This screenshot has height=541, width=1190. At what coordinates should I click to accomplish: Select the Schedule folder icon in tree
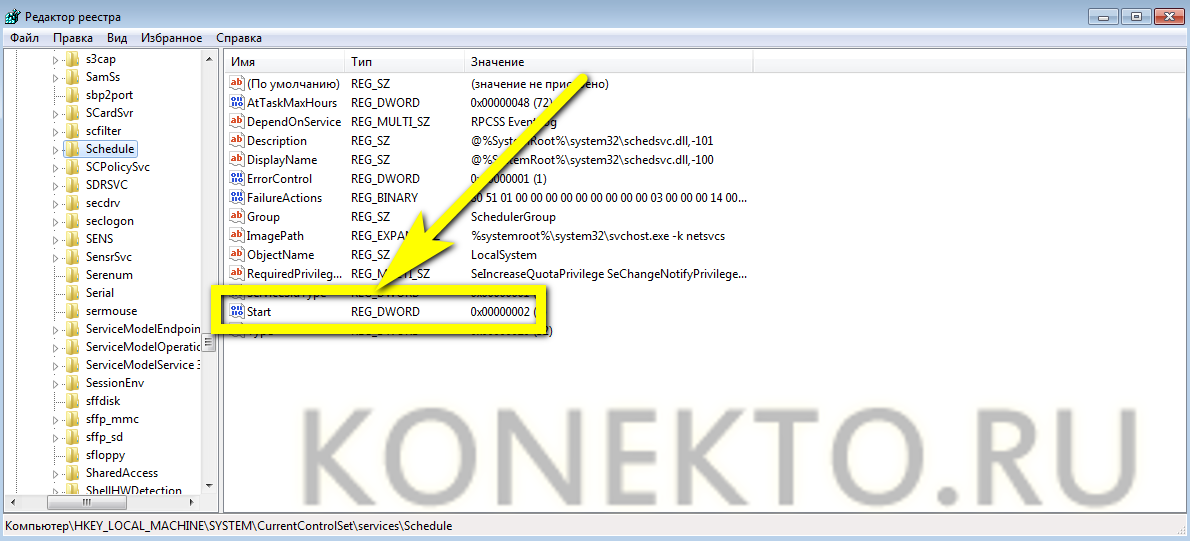point(72,149)
